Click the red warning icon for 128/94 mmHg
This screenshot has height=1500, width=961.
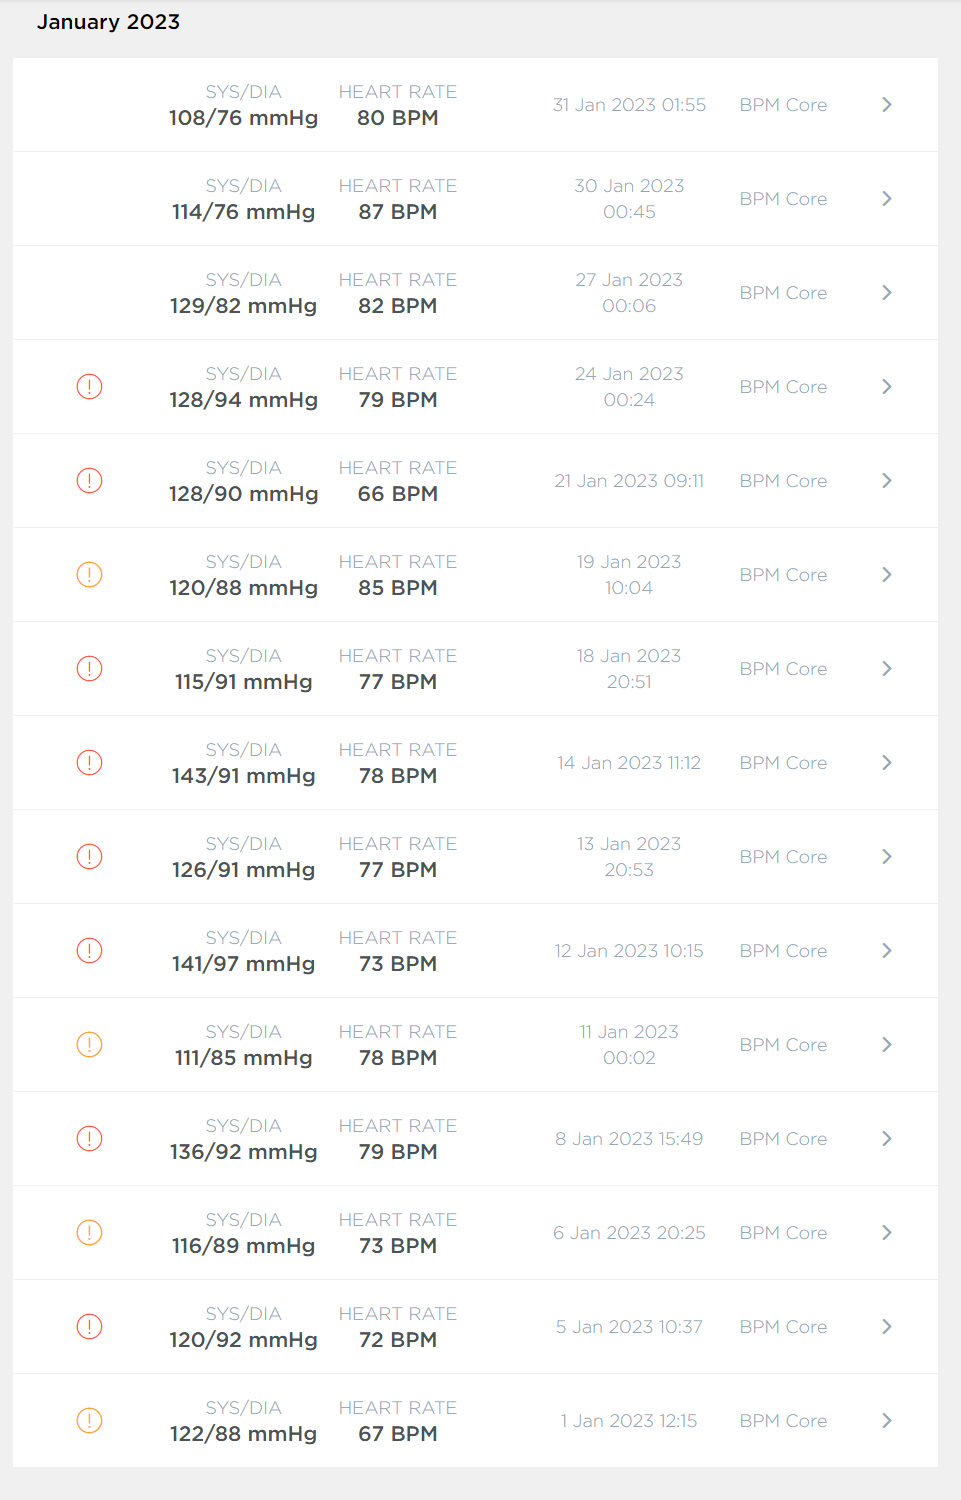[x=89, y=387]
